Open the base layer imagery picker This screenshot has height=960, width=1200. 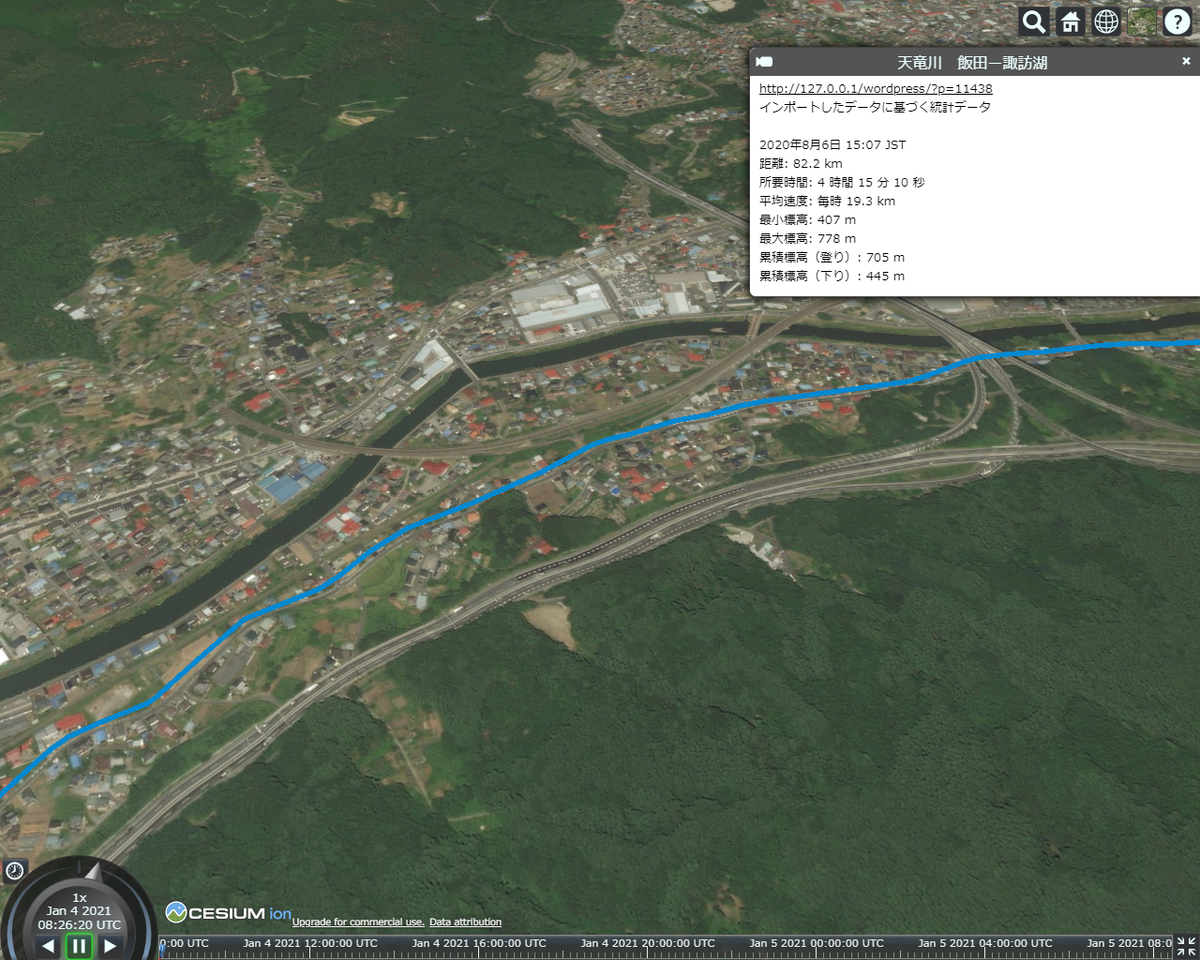click(x=1142, y=21)
